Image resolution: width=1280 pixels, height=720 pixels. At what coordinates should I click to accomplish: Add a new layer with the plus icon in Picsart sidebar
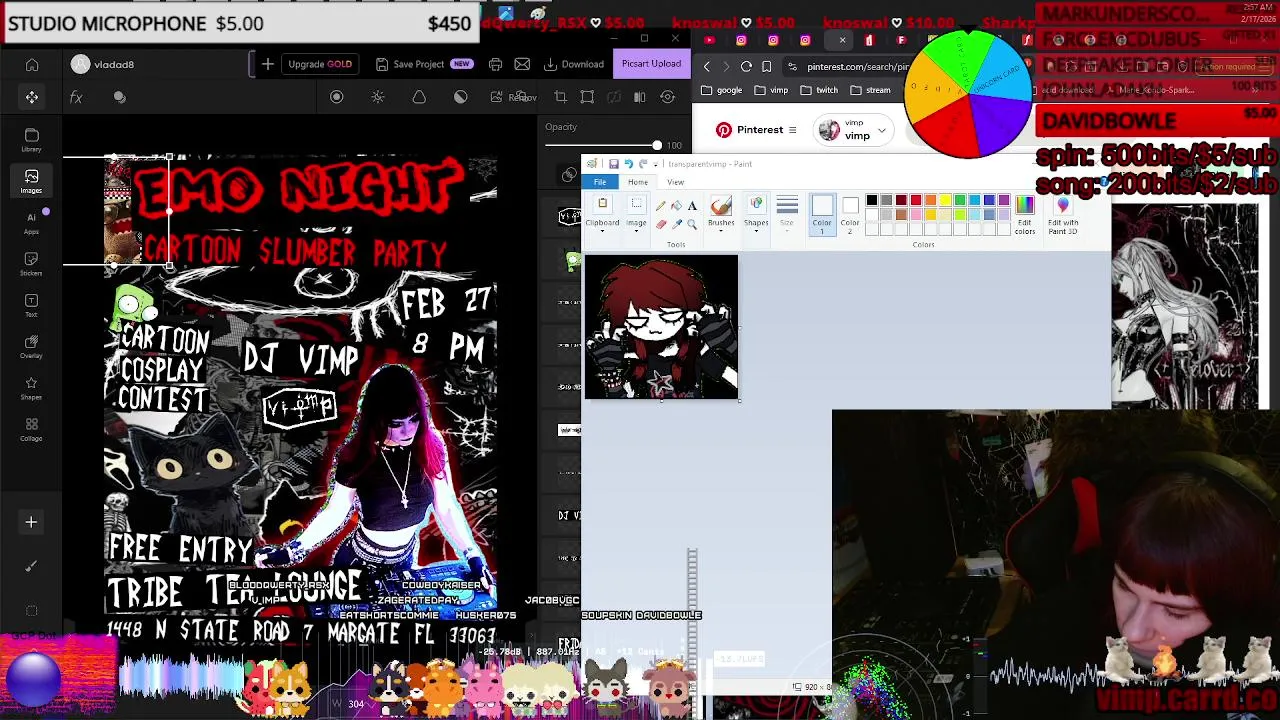(x=31, y=522)
